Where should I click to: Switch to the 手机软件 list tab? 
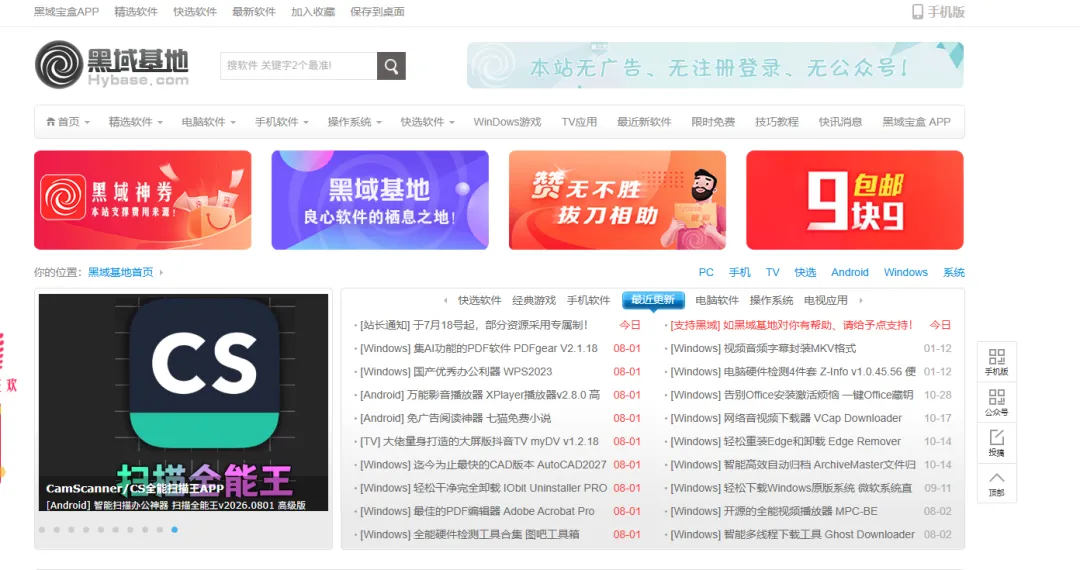[588, 300]
